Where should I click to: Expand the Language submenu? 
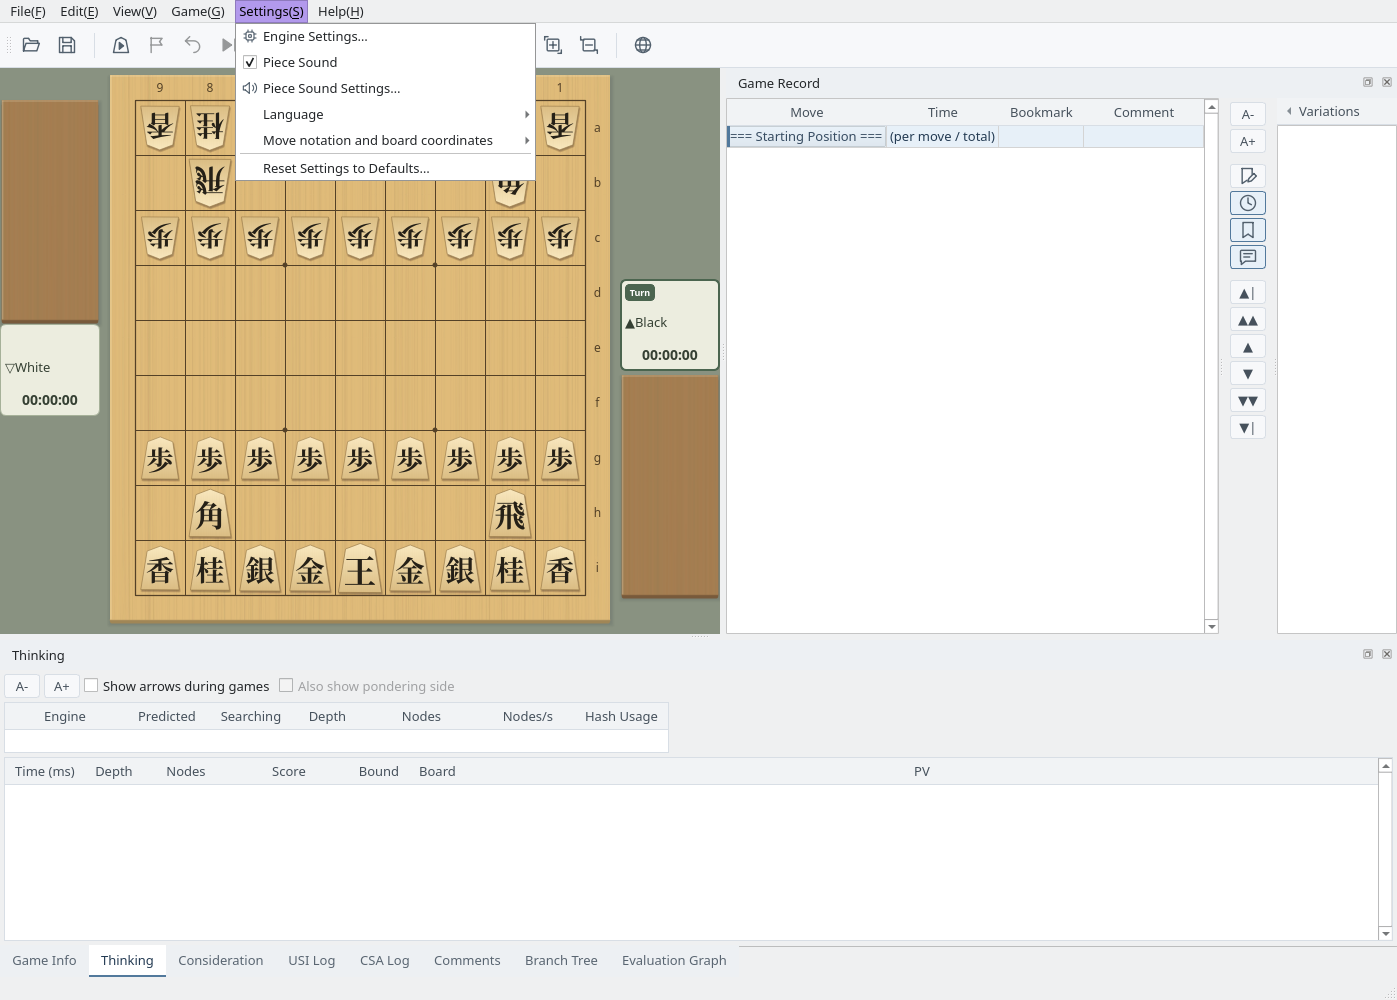pyautogui.click(x=385, y=114)
